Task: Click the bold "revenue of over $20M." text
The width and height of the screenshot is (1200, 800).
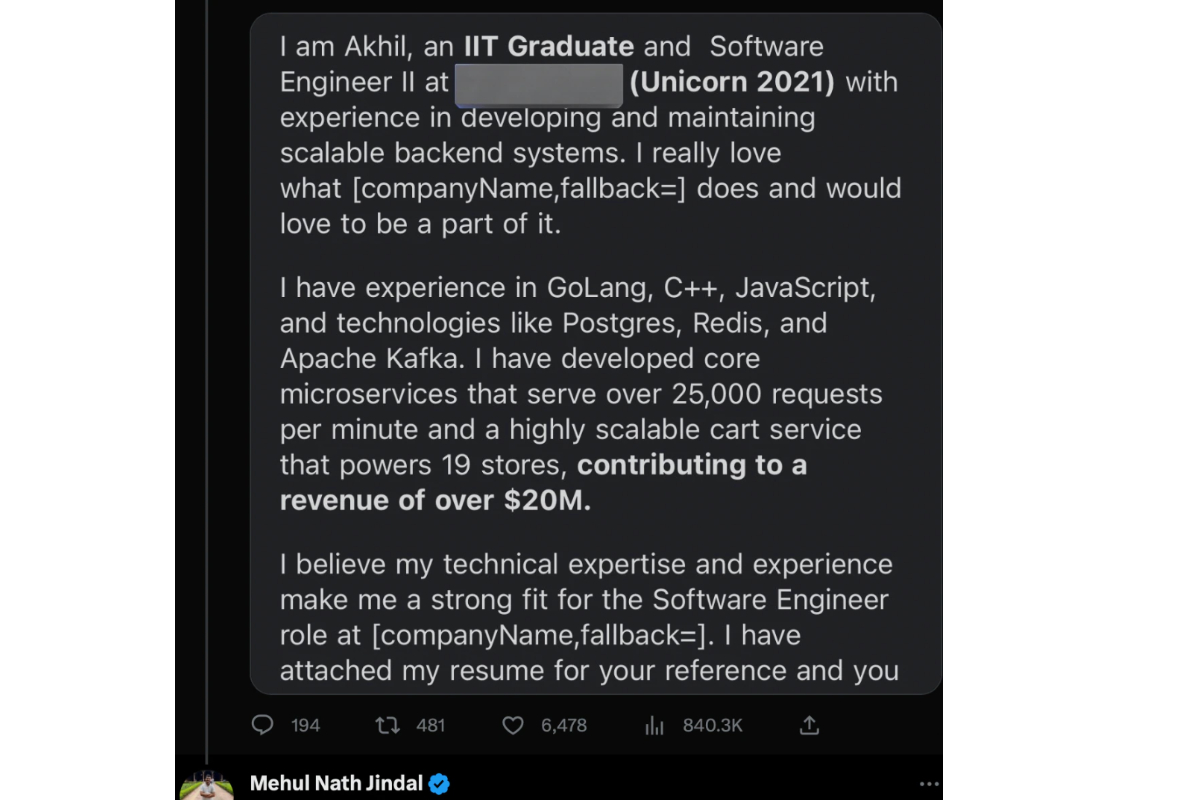Action: (x=435, y=500)
